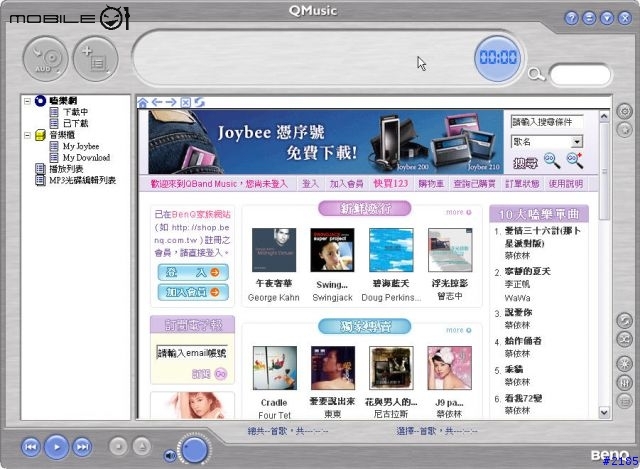Click the search magnifier icon in webpage
640x469 pixels.
[552, 160]
